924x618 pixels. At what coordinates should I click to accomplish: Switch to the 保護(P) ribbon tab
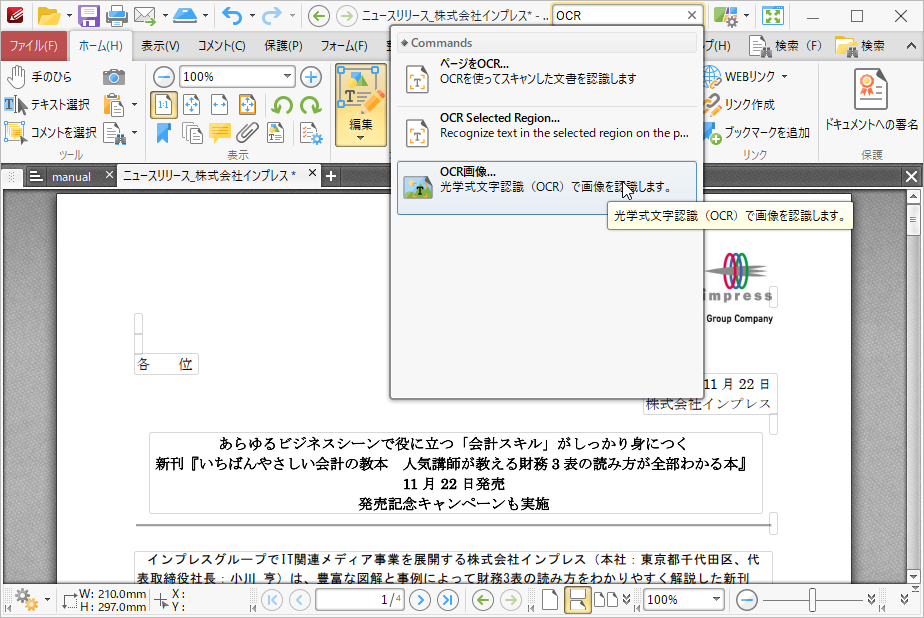point(283,46)
